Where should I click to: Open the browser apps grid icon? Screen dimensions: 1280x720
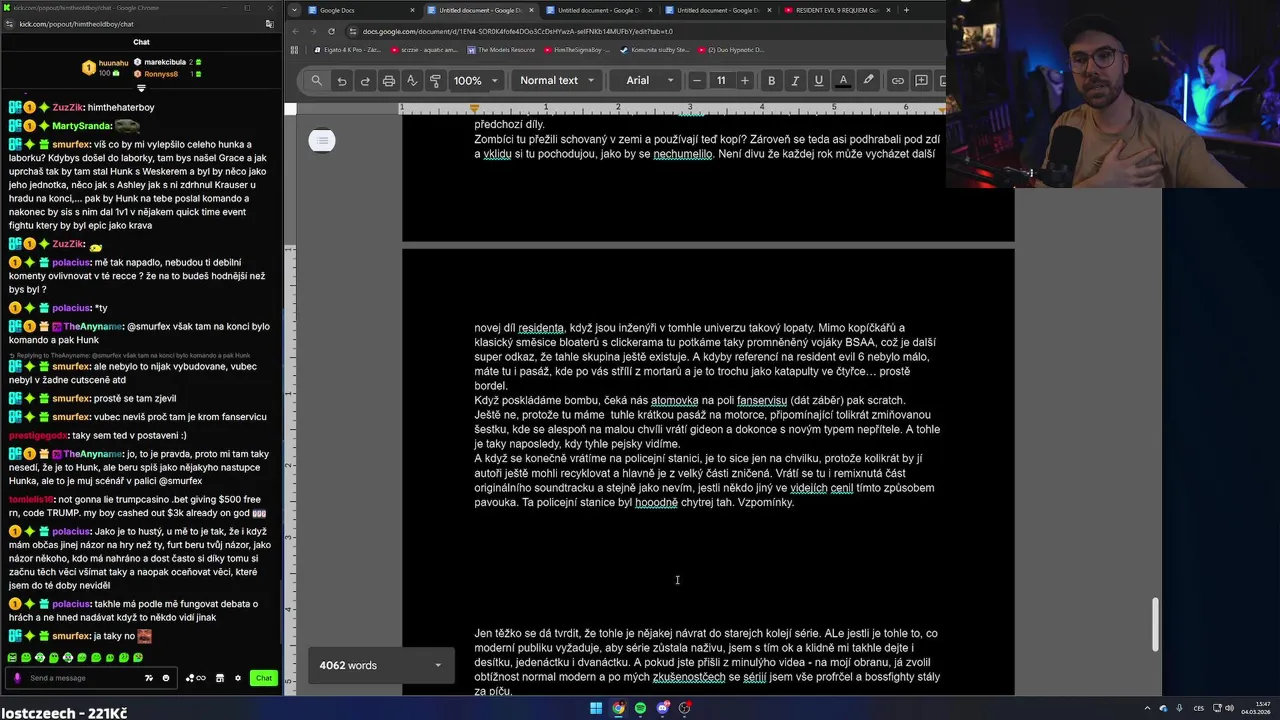[x=296, y=49]
